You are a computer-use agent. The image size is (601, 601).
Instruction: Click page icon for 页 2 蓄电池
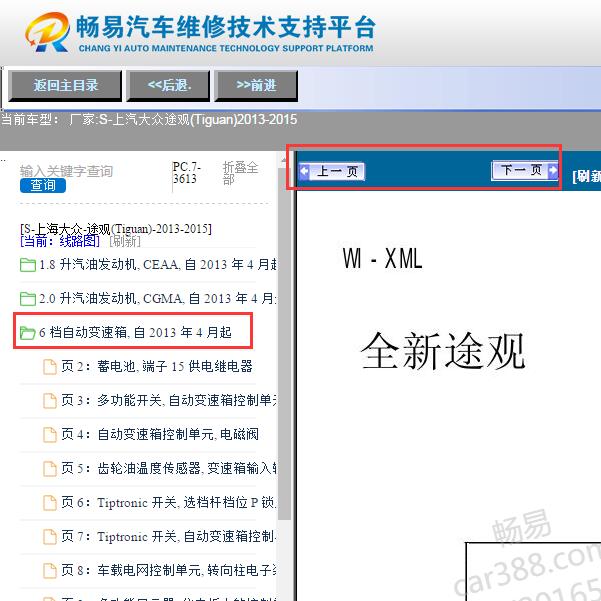[x=50, y=367]
